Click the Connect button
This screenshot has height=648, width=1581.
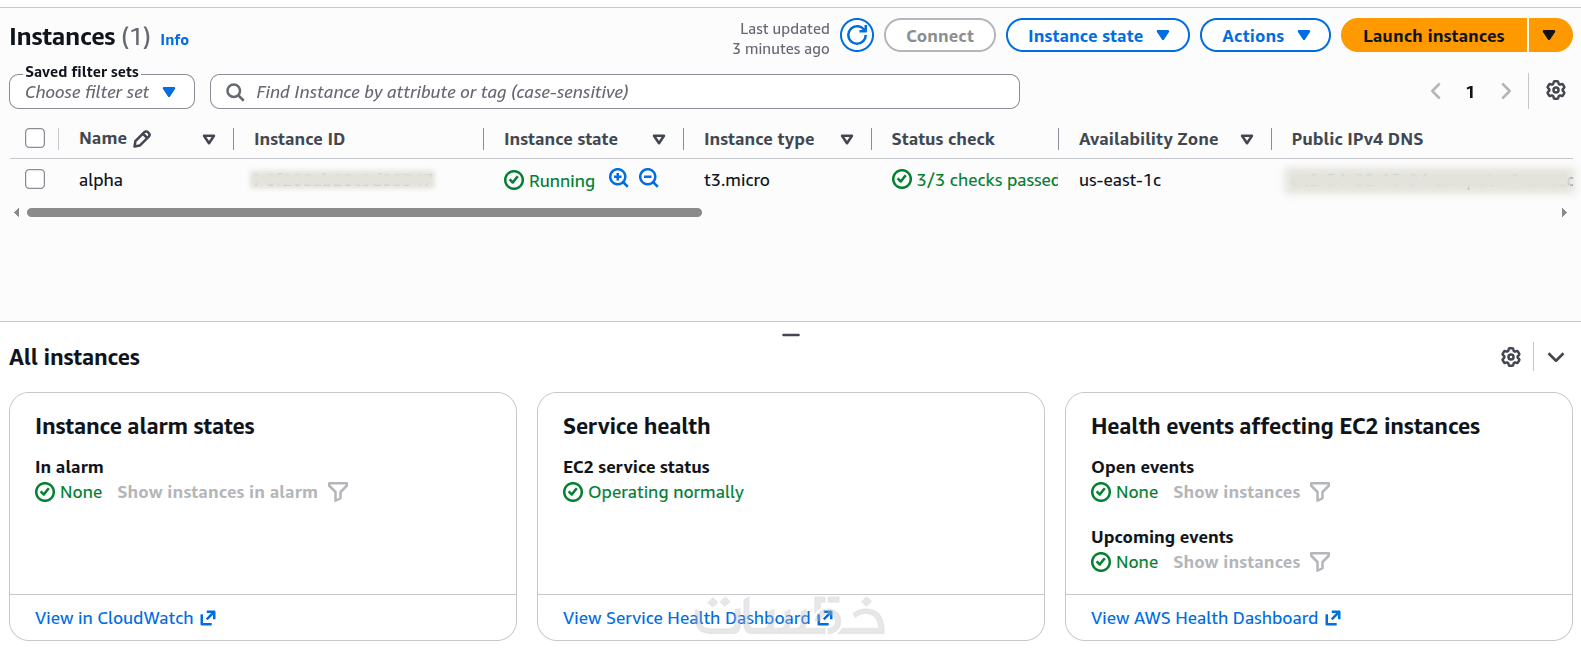940,35
